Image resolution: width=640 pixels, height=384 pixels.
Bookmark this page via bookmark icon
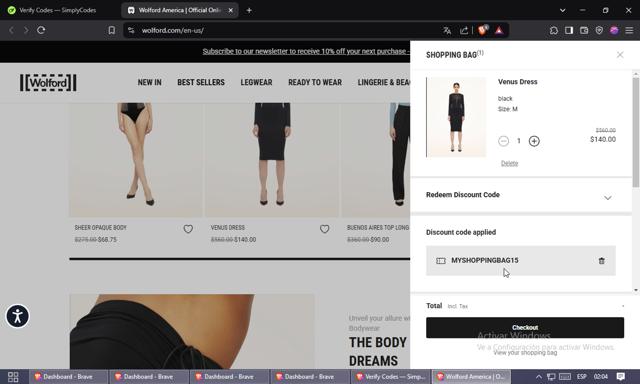click(111, 30)
